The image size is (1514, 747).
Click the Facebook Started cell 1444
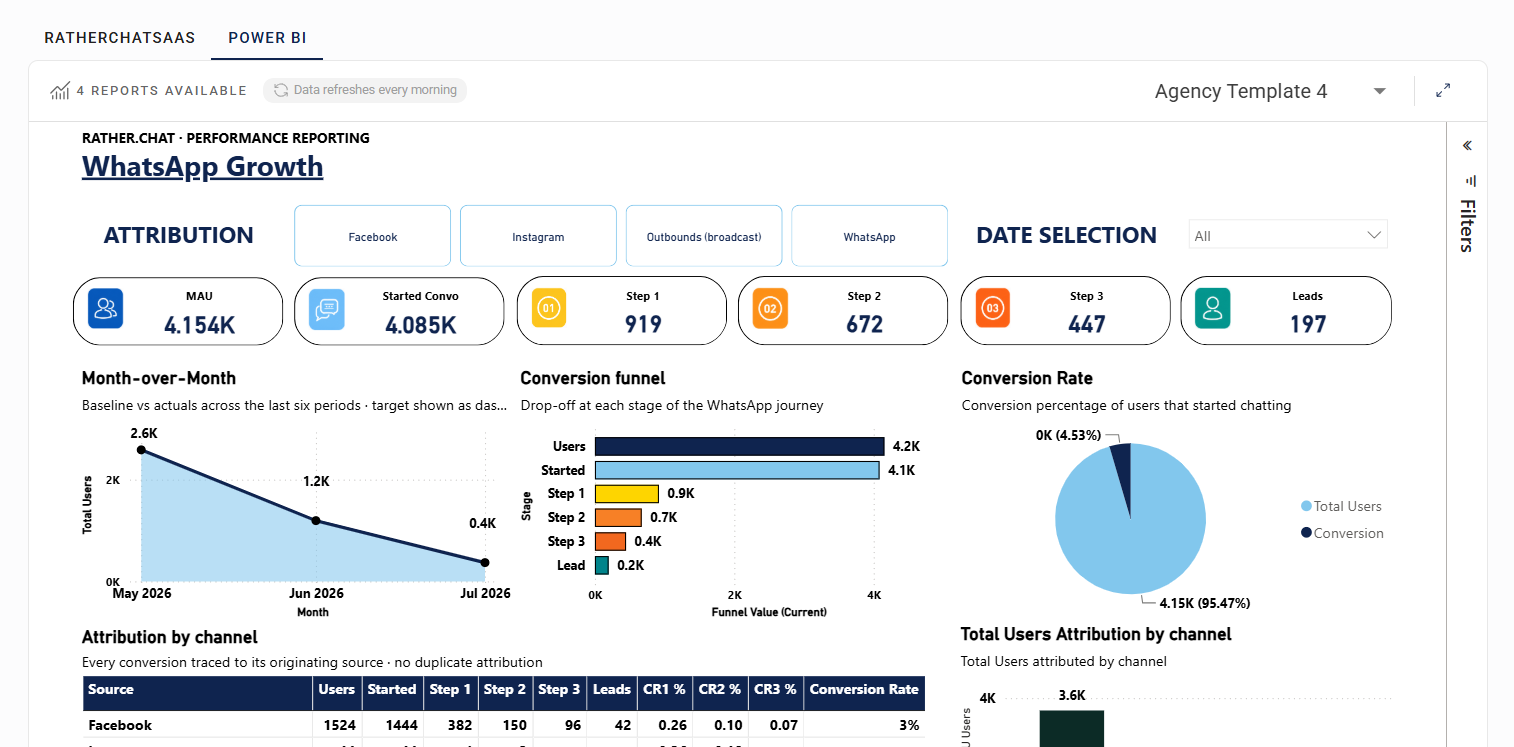pyautogui.click(x=392, y=725)
